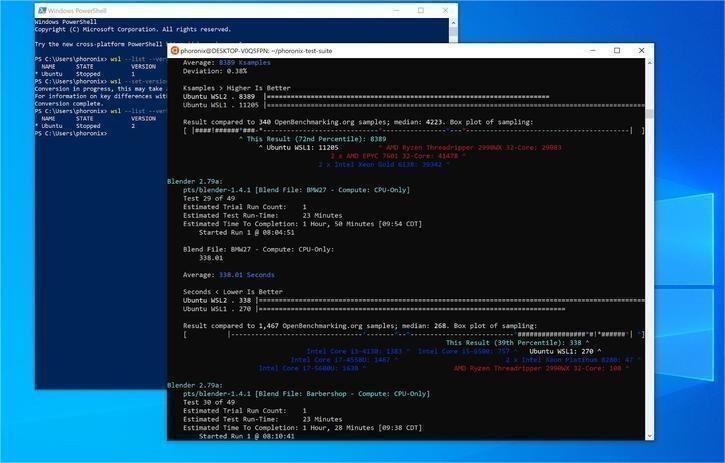Click the Ubuntu icon in the terminal title bar
This screenshot has width=725, height=463.
click(x=175, y=50)
